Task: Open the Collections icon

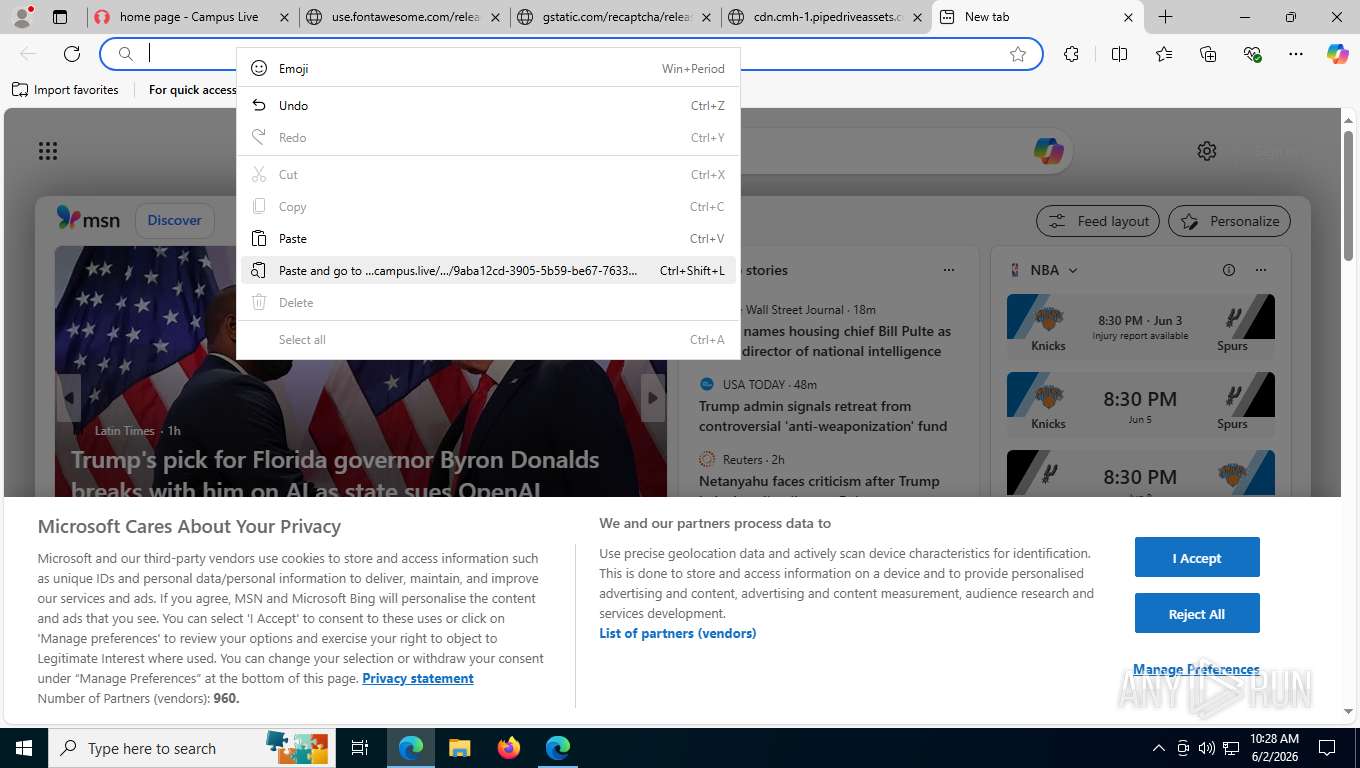Action: [1208, 54]
